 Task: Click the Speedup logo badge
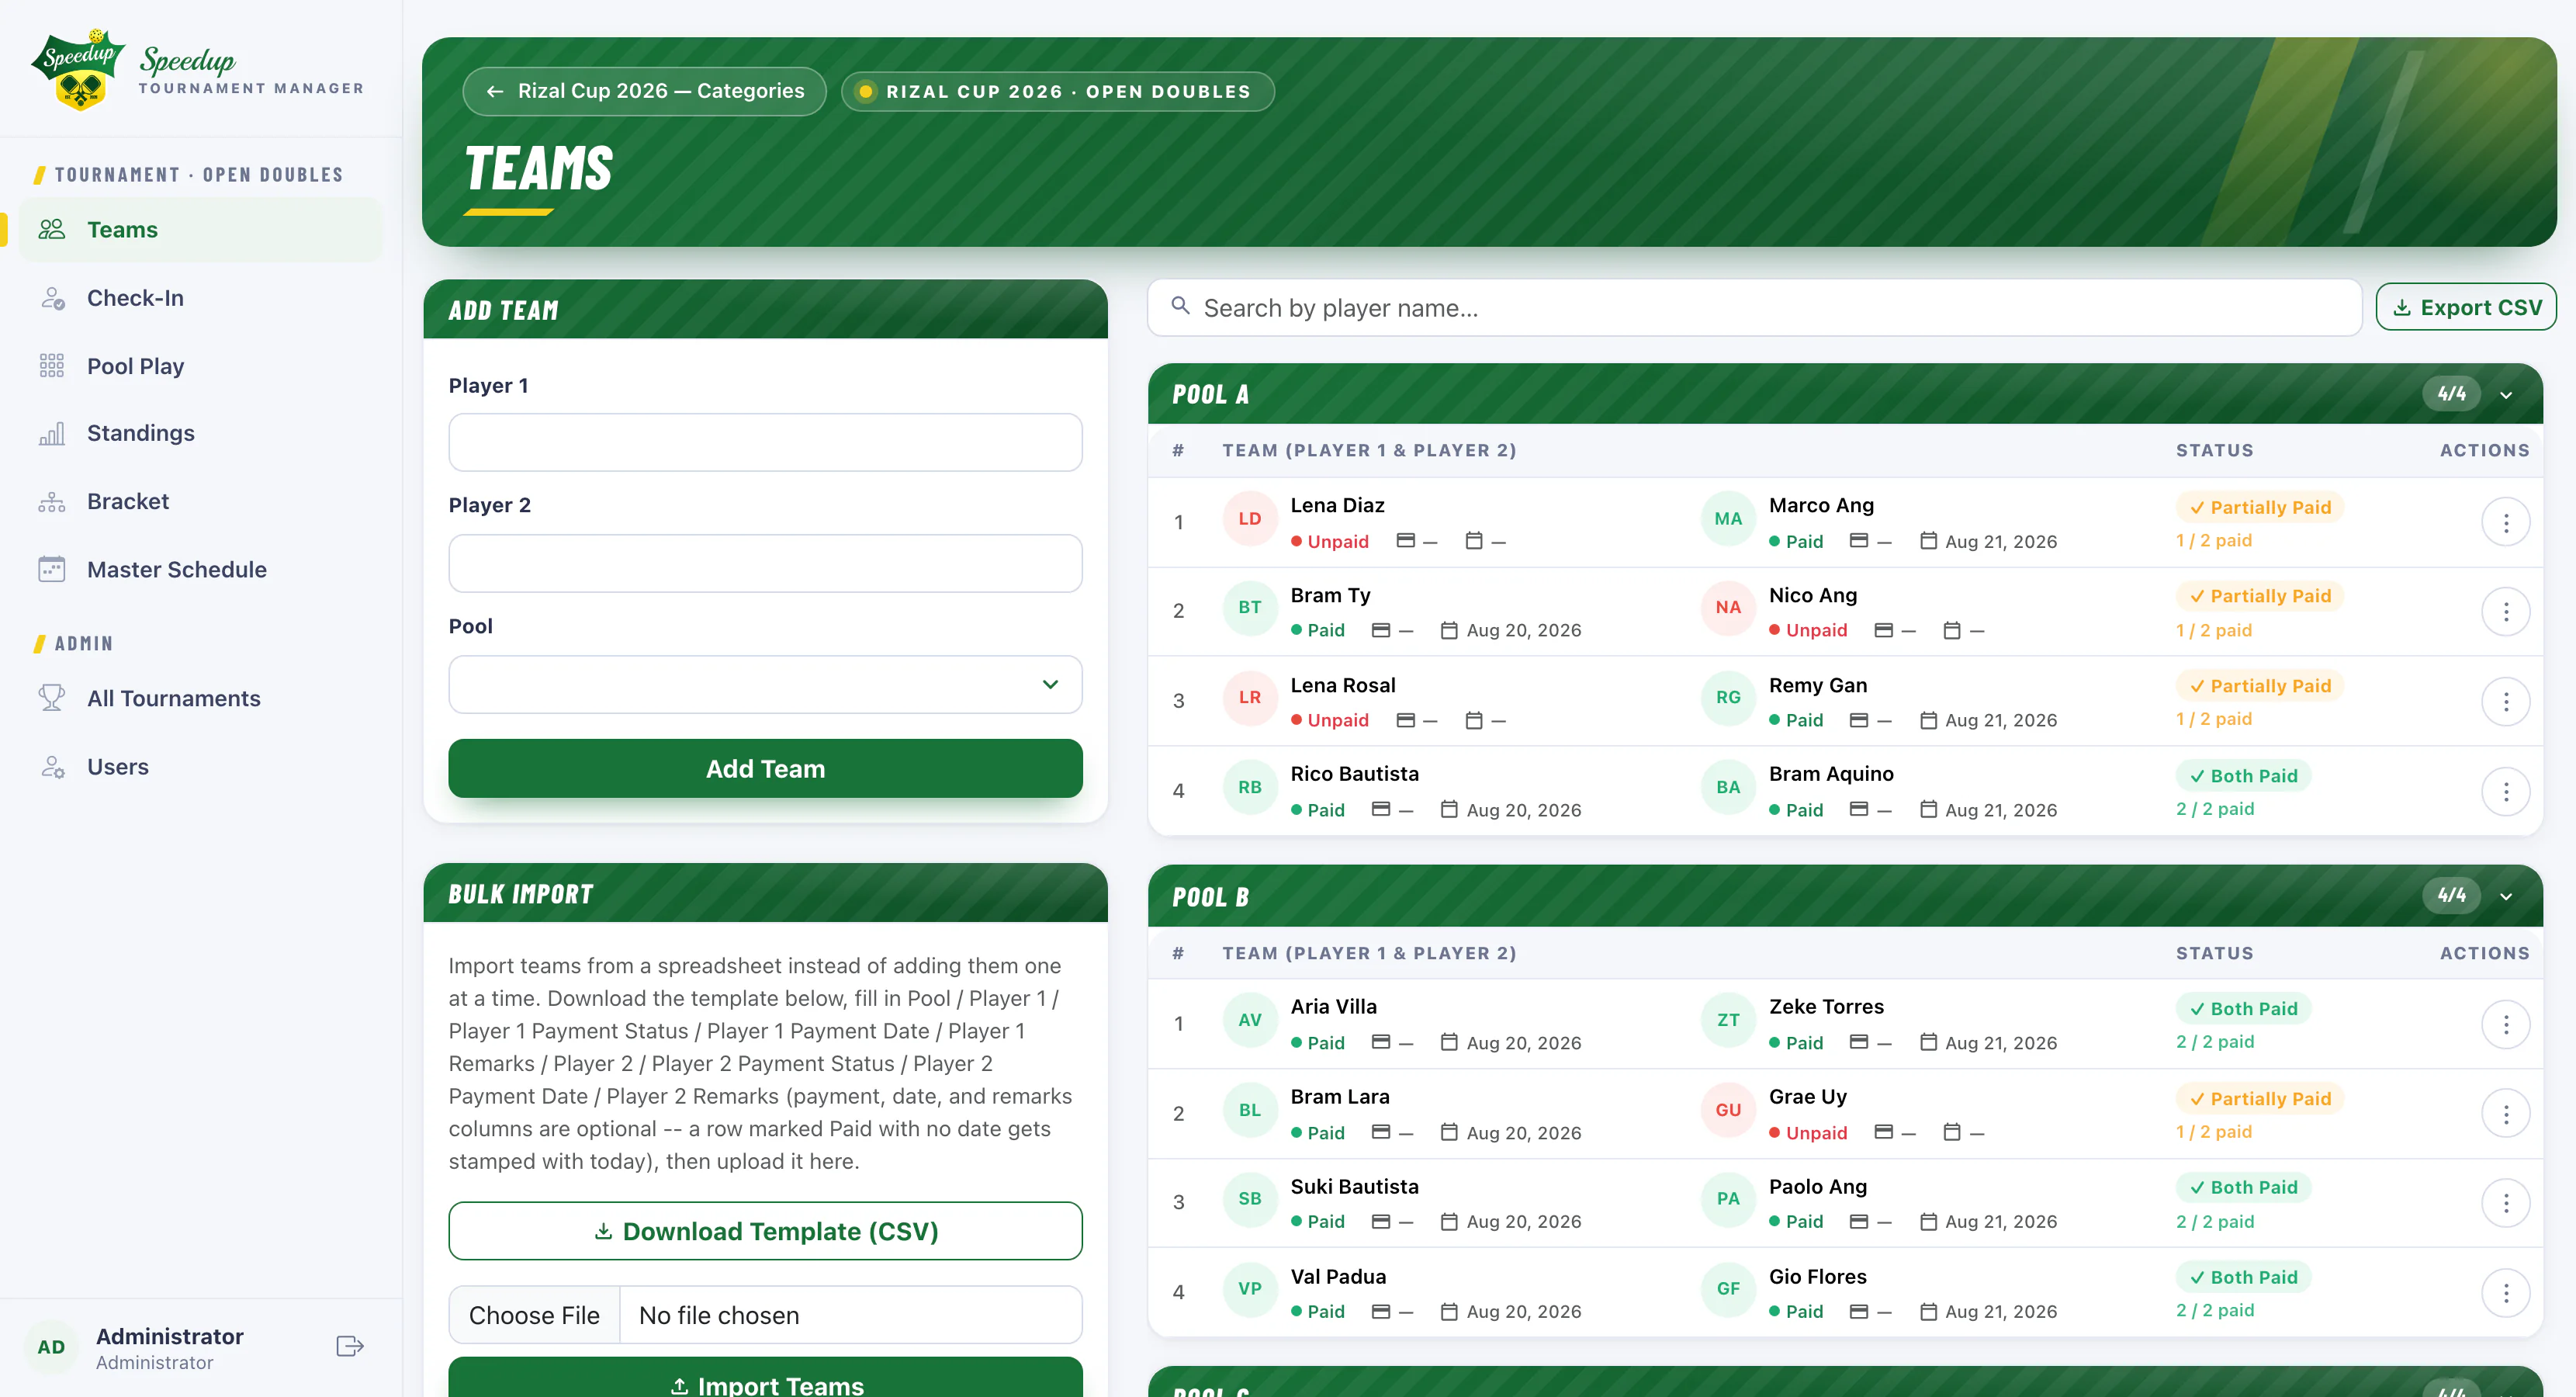pos(78,69)
